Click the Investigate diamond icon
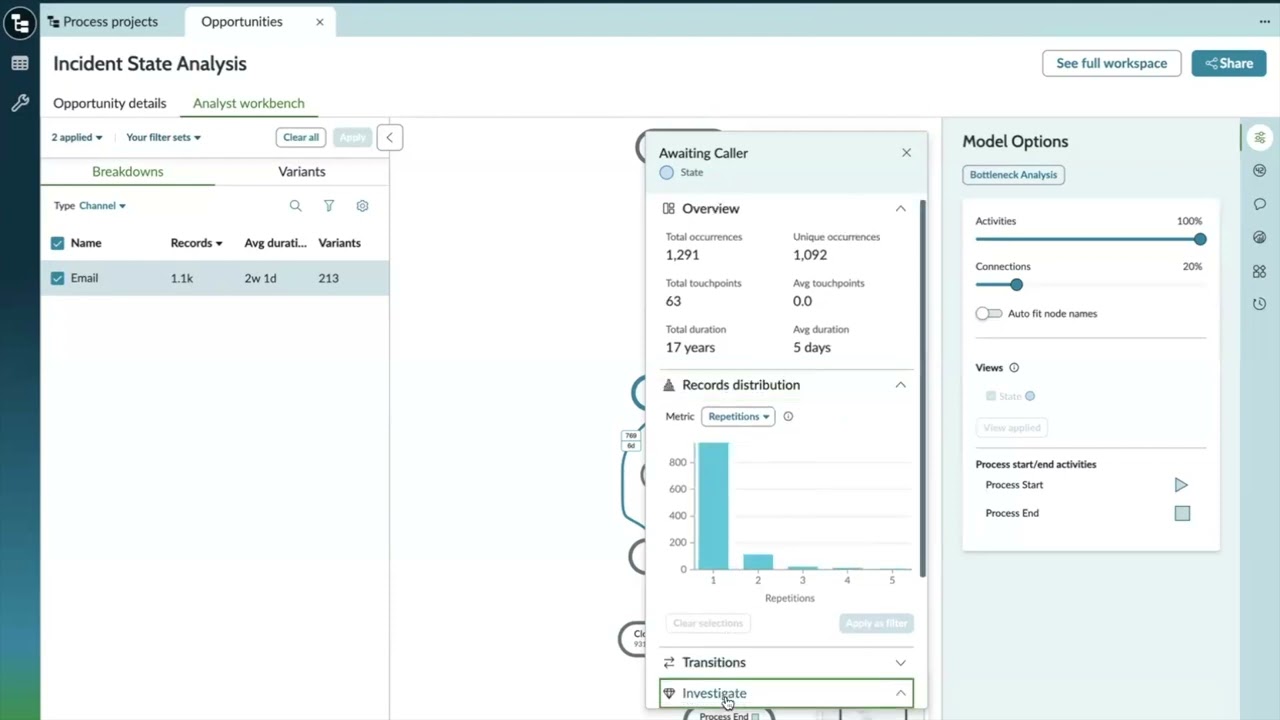 pos(669,693)
